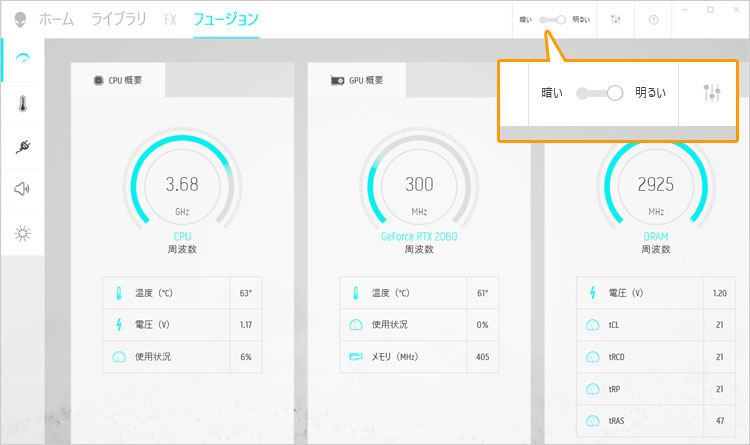Click the GPU usage value 0%

click(483, 325)
